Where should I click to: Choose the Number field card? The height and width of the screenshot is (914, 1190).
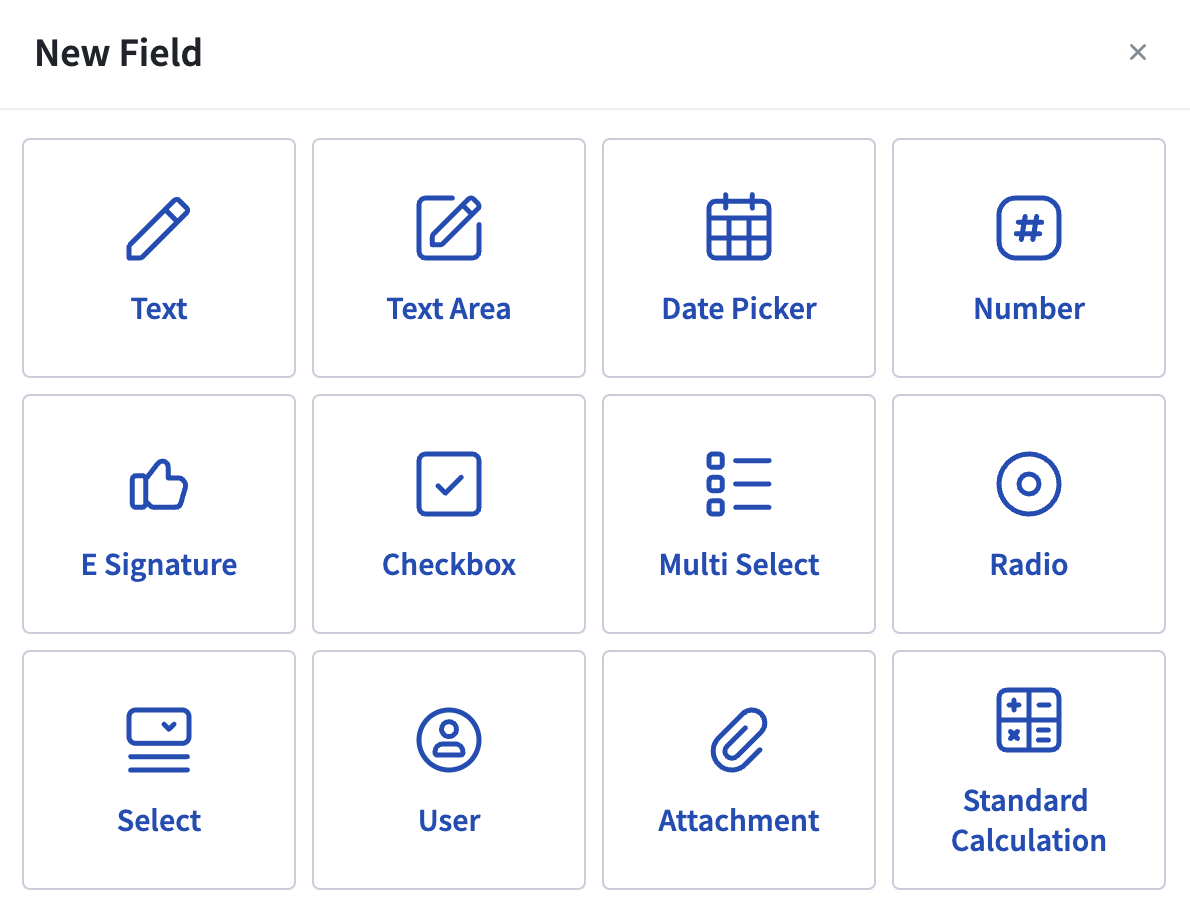point(1028,257)
